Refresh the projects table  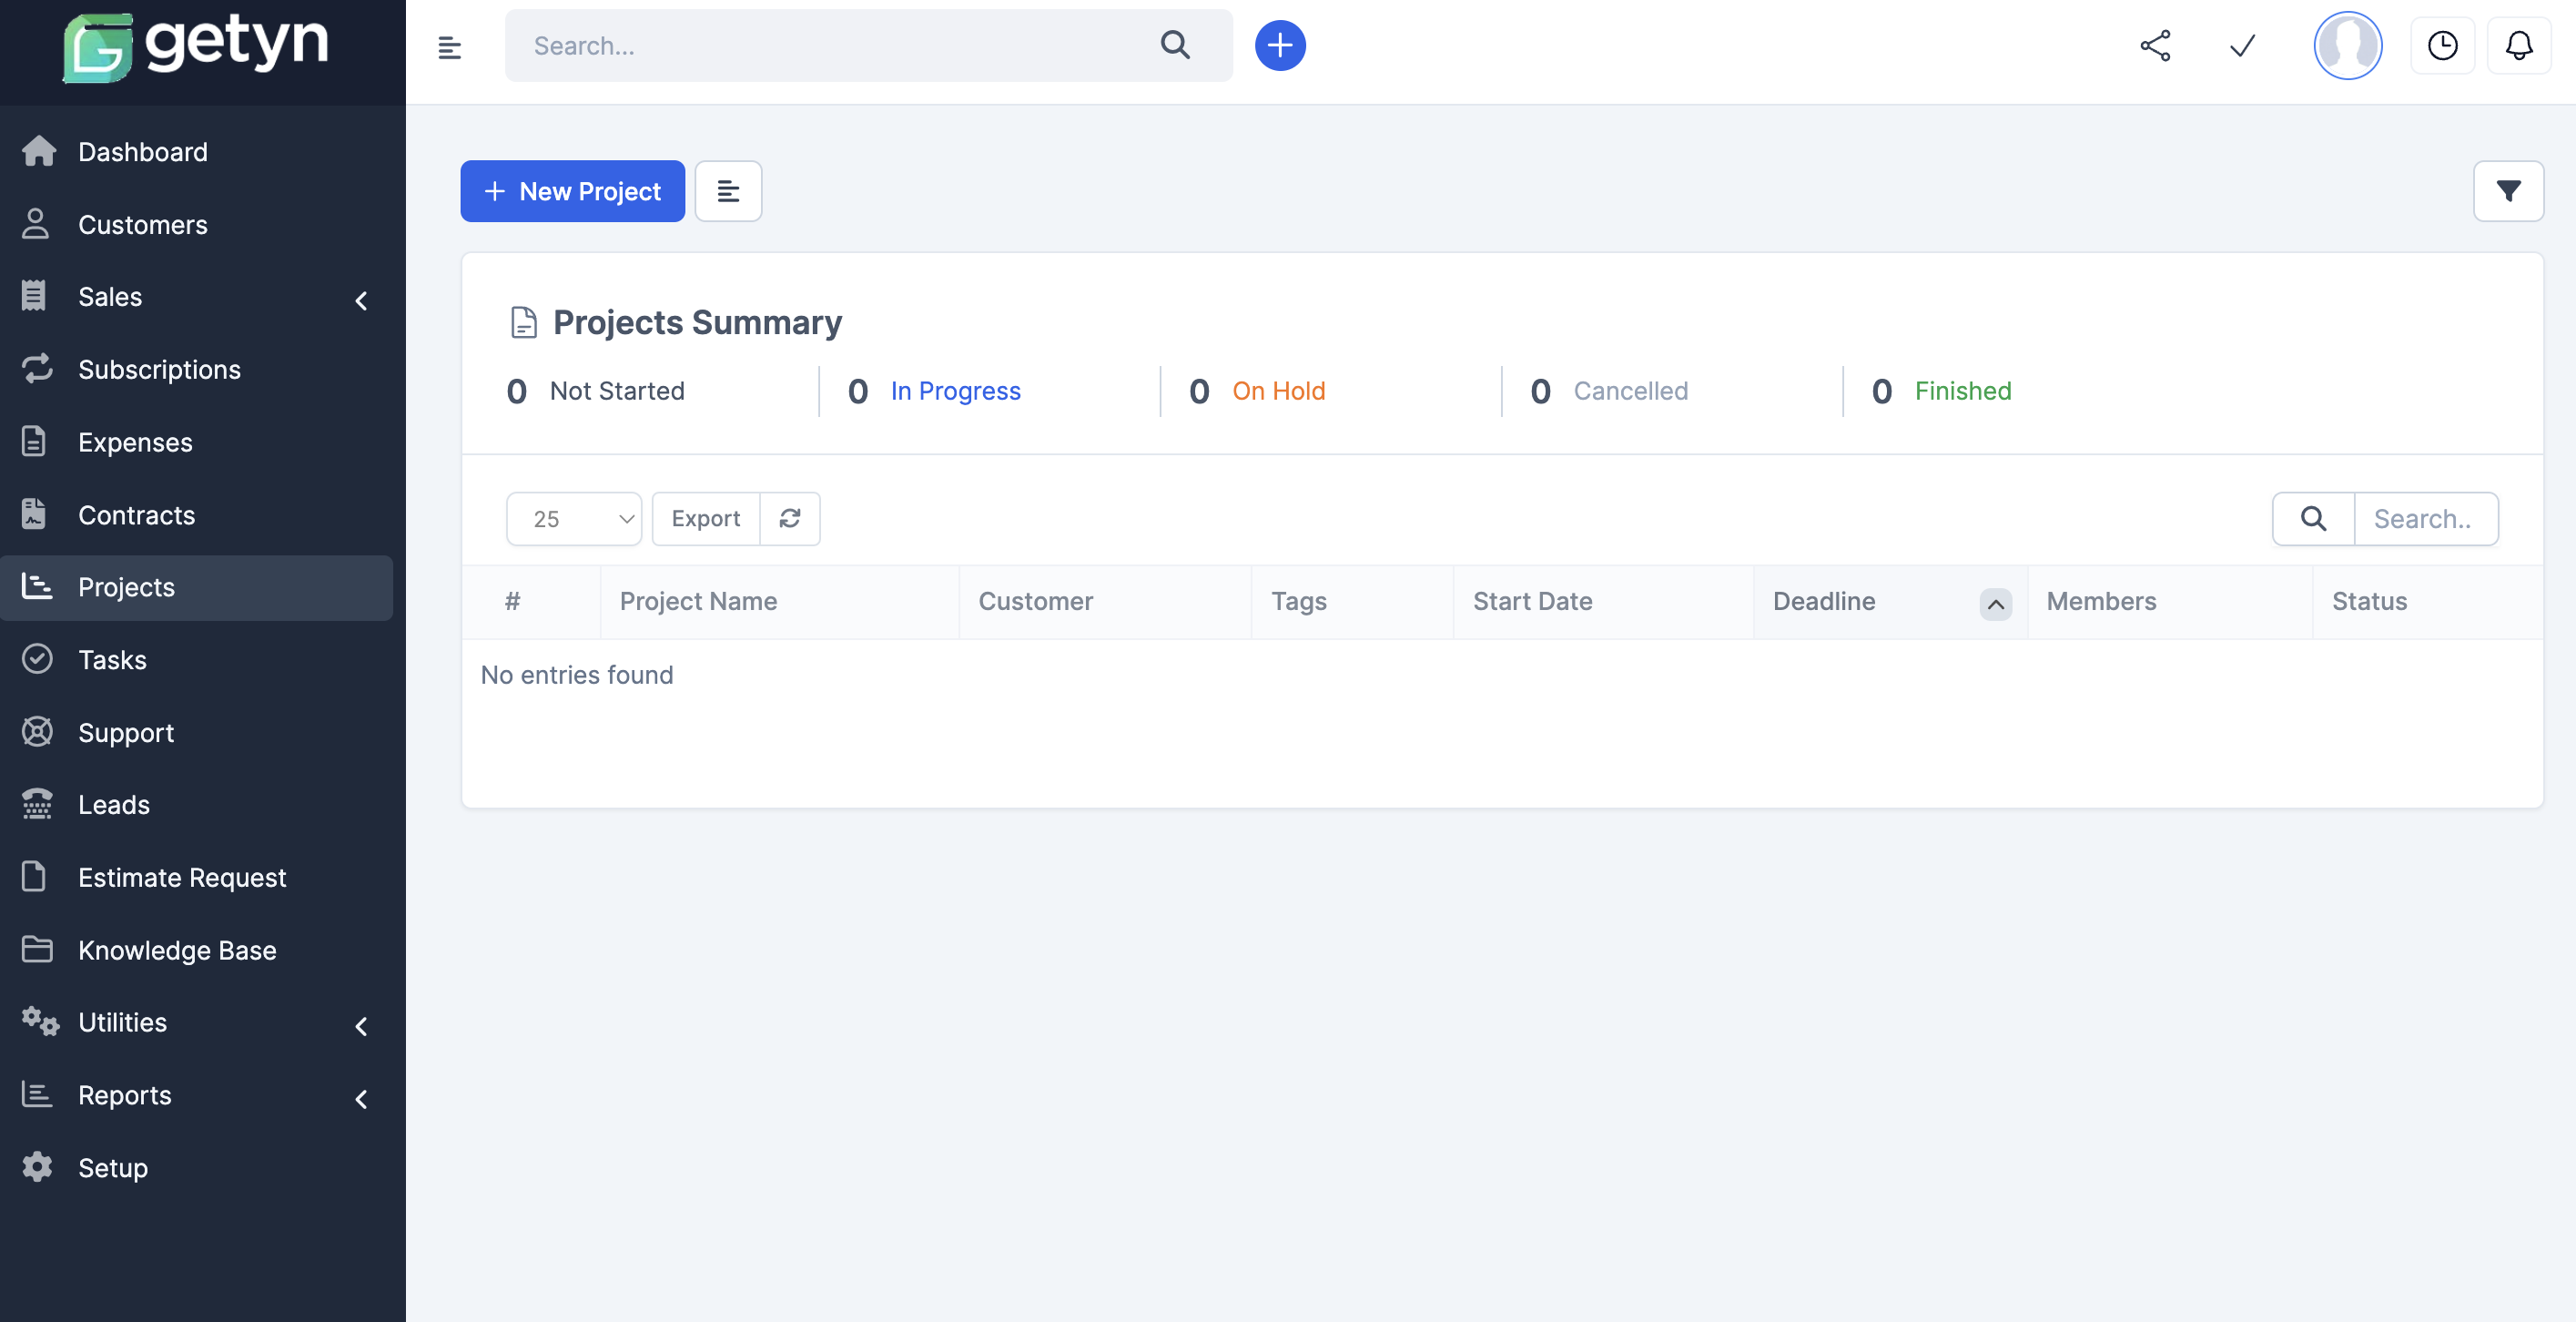(x=790, y=518)
